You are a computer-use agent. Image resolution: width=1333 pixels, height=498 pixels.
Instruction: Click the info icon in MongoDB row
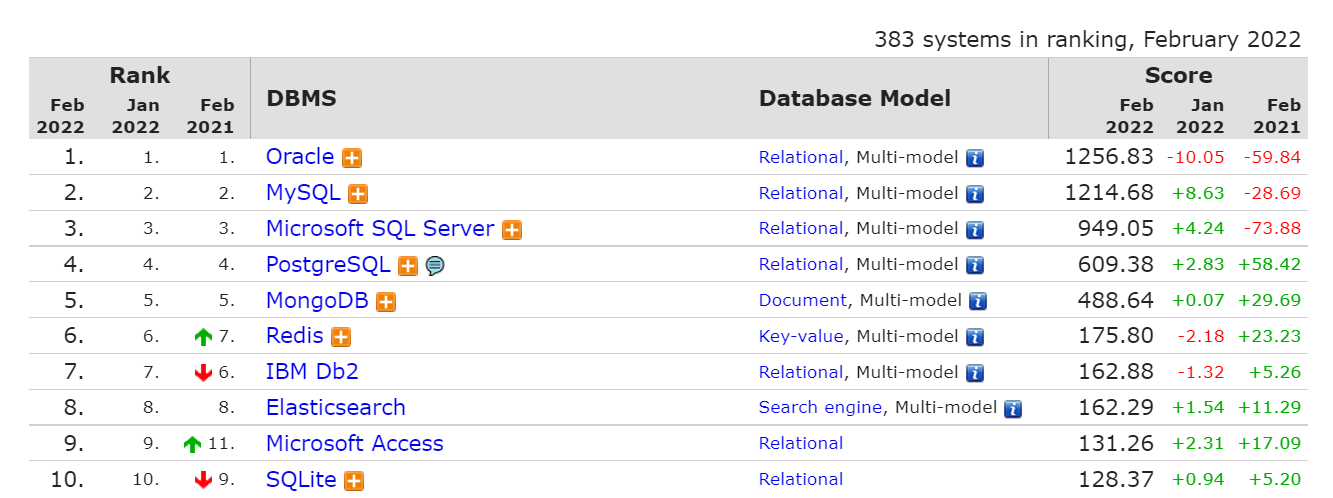[x=978, y=302]
